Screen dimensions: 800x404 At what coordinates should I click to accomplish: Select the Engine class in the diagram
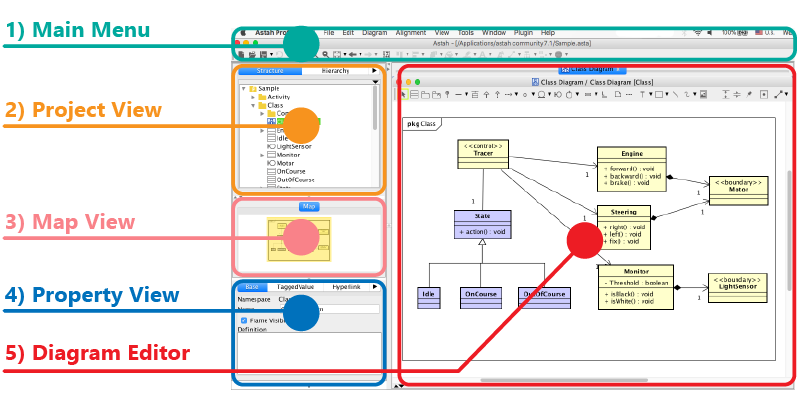[x=632, y=169]
